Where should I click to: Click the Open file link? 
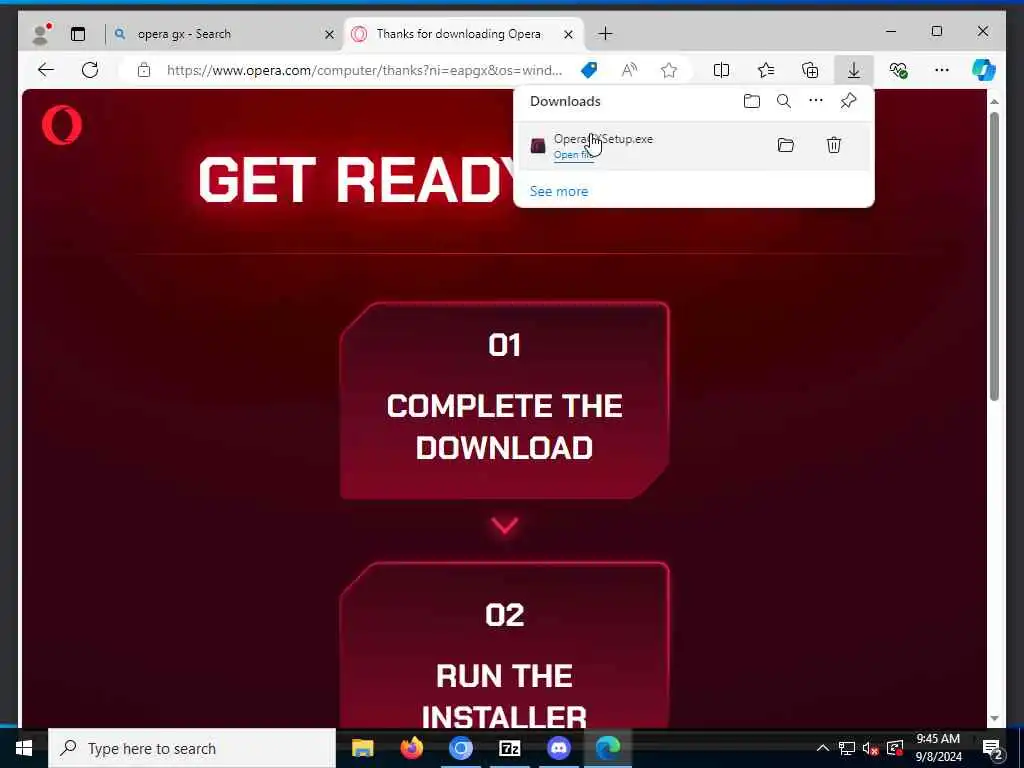(x=574, y=155)
